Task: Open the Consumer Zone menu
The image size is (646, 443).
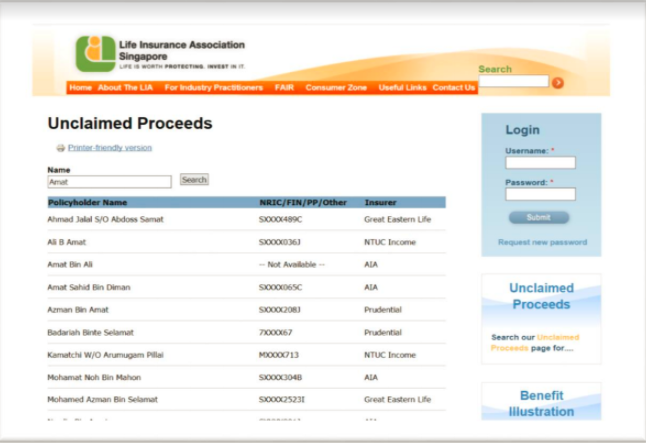Action: pyautogui.click(x=336, y=88)
